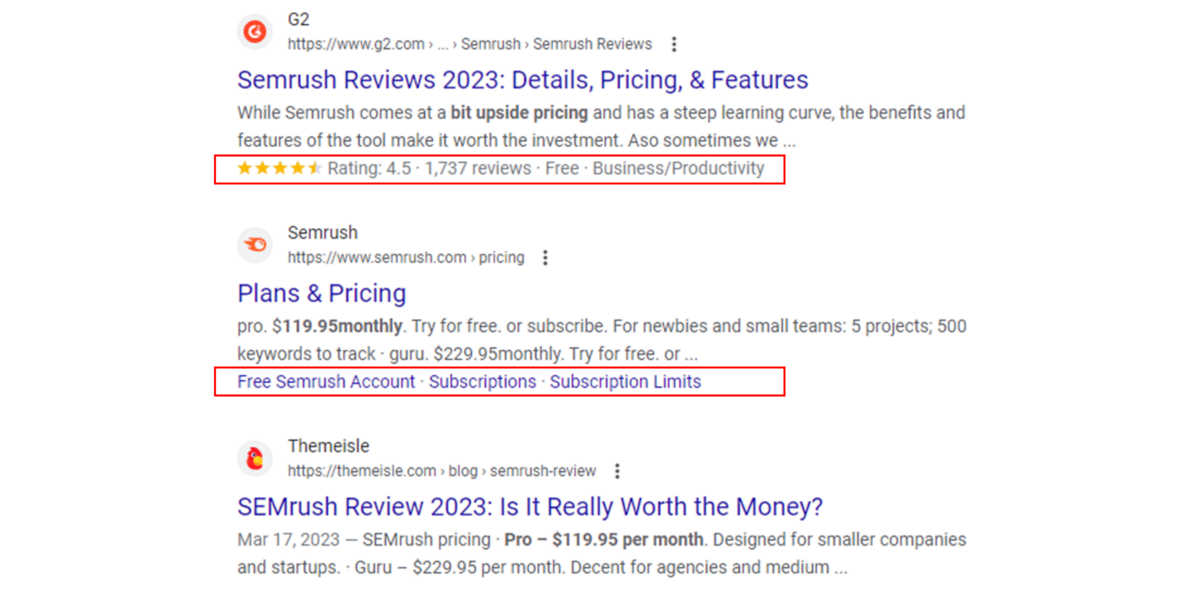Click the star rating under the G2 result

pyautogui.click(x=278, y=168)
